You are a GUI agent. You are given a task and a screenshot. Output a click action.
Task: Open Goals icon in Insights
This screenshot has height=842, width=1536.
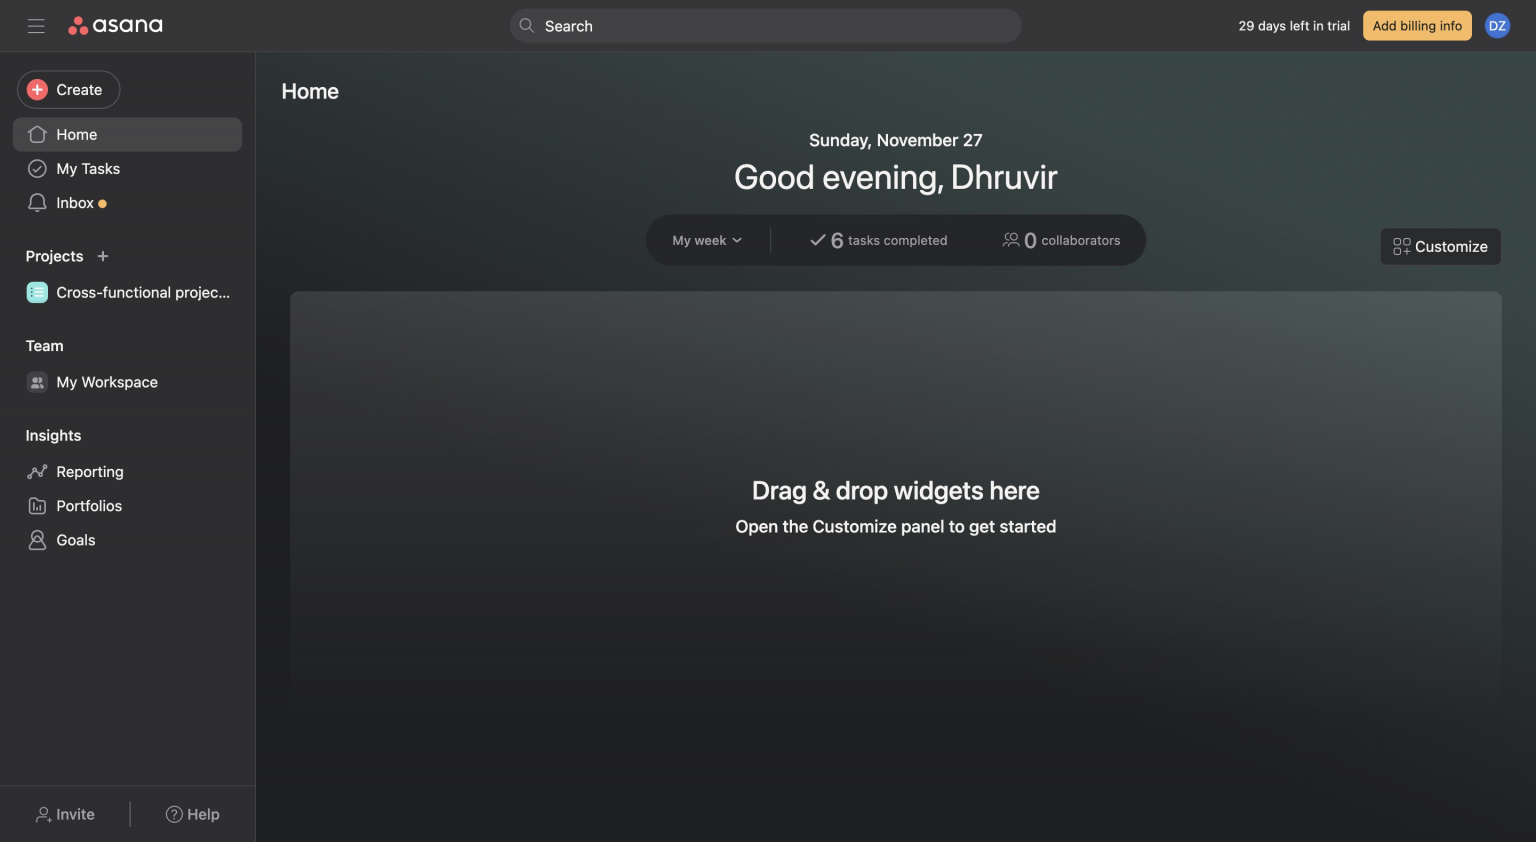37,540
